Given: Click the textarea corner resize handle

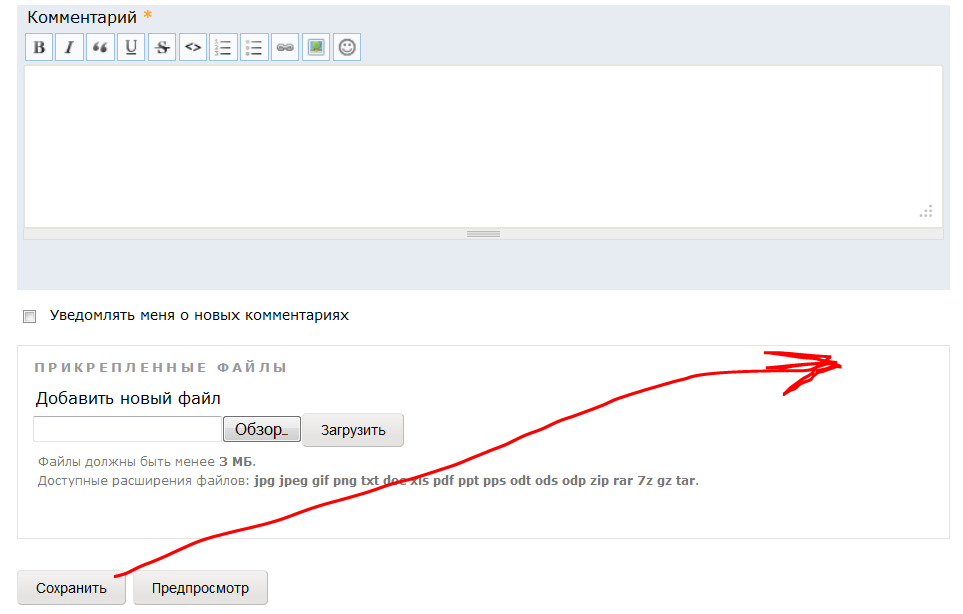Looking at the screenshot, I should point(926,211).
